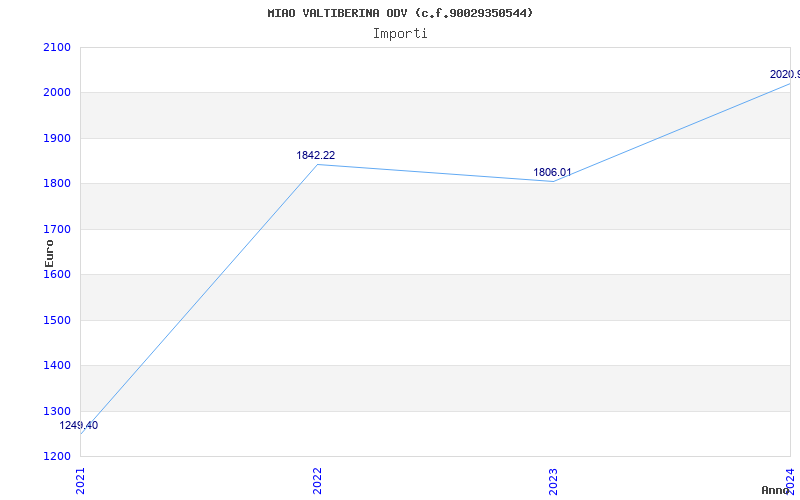
Task: Click the 1600 y-axis tick label
Action: 57,274
